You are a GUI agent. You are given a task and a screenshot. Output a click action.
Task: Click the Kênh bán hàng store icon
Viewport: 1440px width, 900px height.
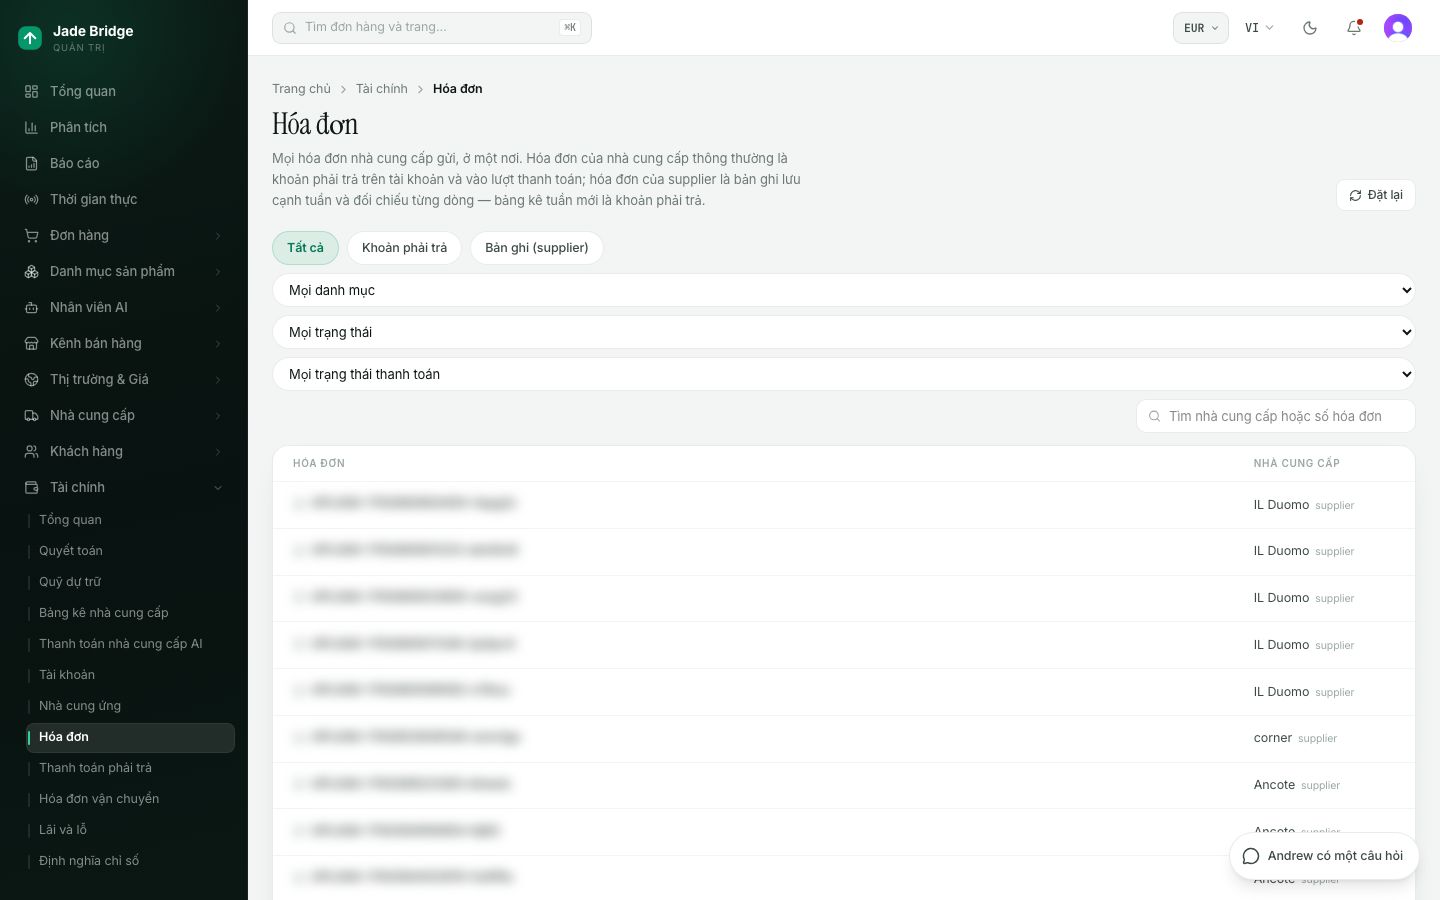pyautogui.click(x=31, y=344)
